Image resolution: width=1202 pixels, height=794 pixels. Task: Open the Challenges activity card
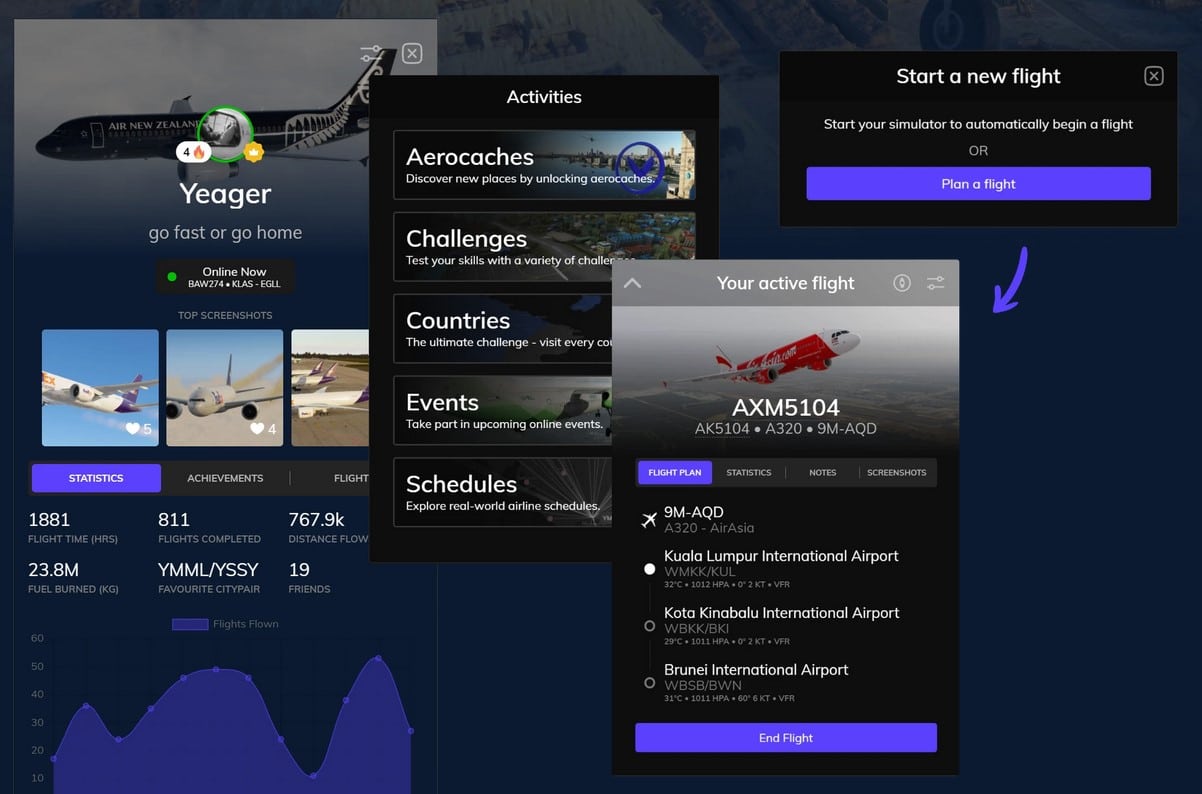tap(544, 247)
